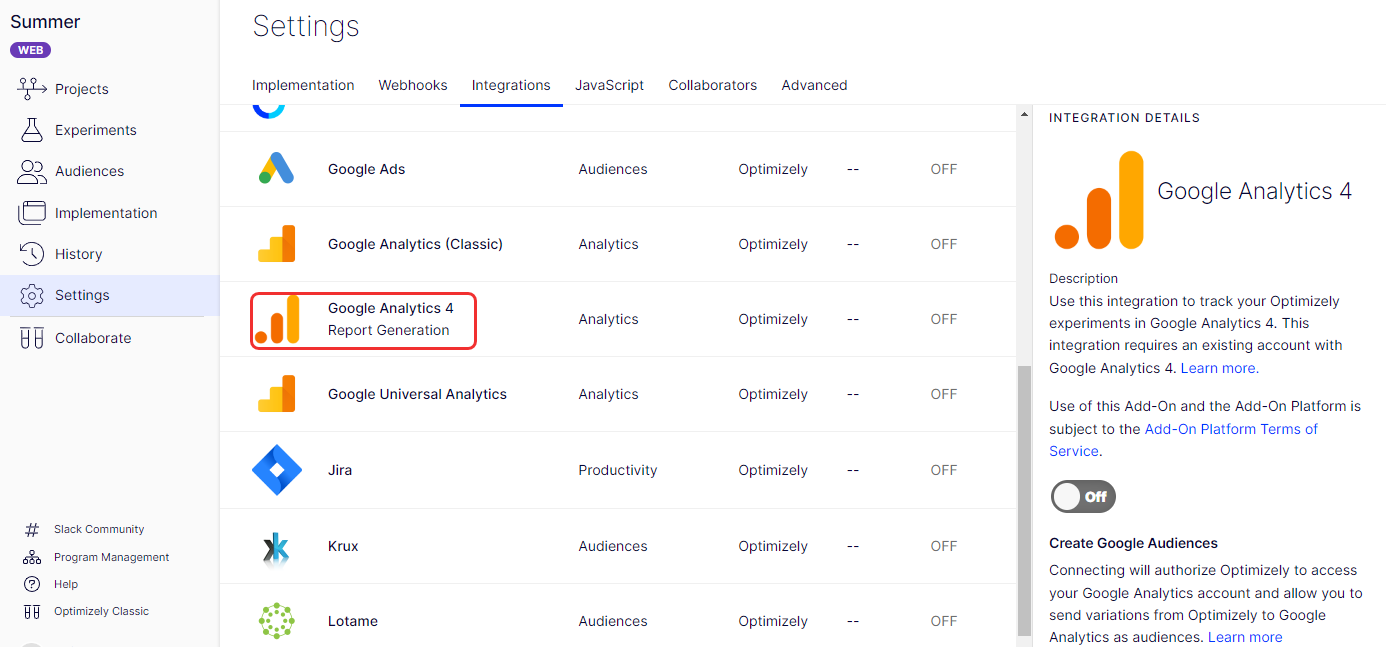Click the Program Management hierarchy icon
Screen dimensions: 1386x647
[32, 557]
